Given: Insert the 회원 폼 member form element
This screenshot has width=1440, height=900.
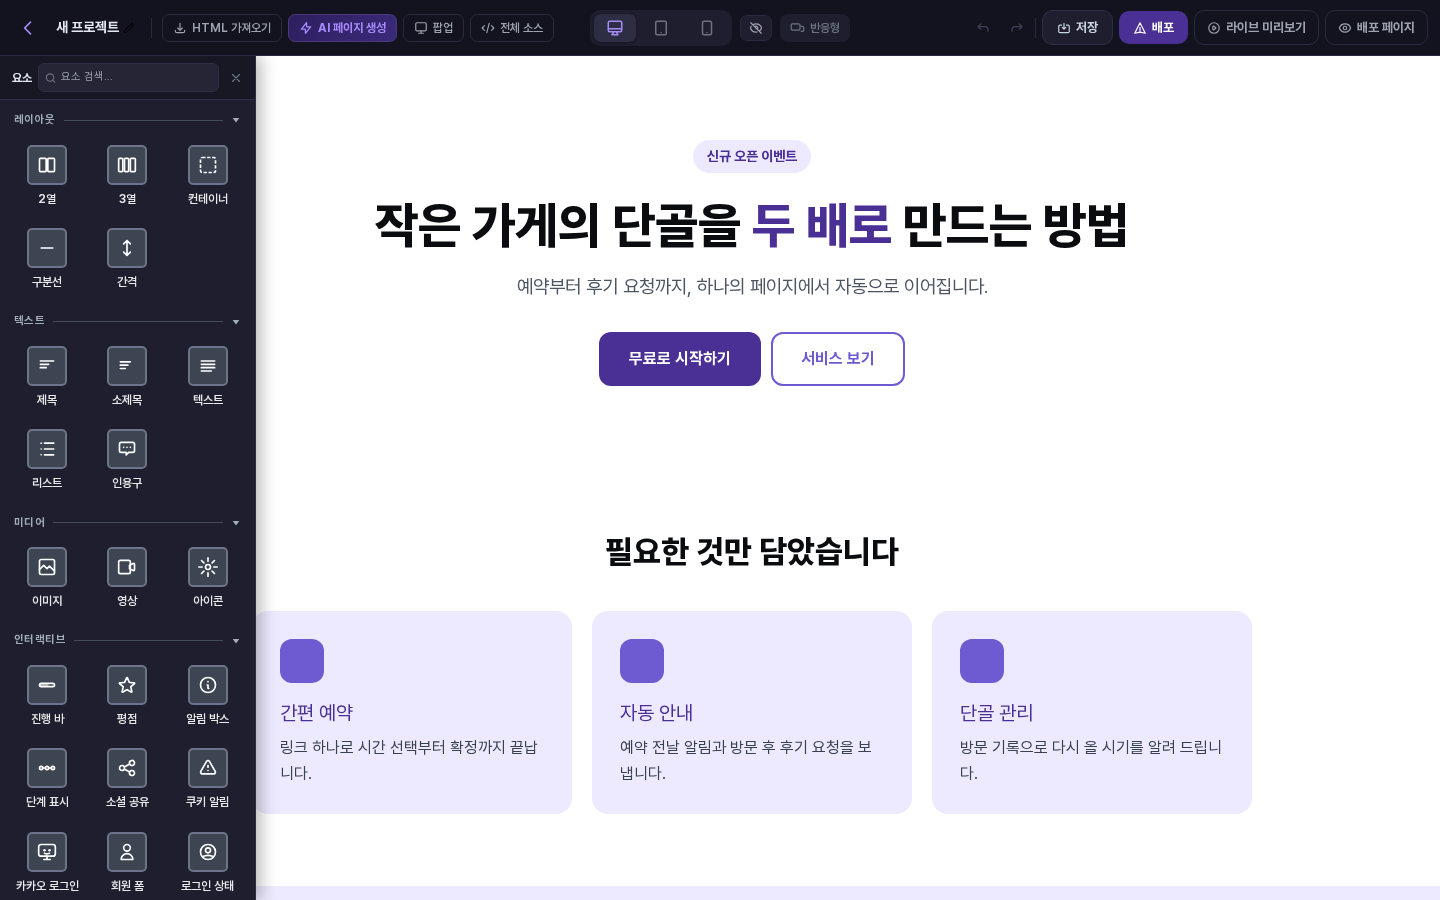Looking at the screenshot, I should pos(127,862).
